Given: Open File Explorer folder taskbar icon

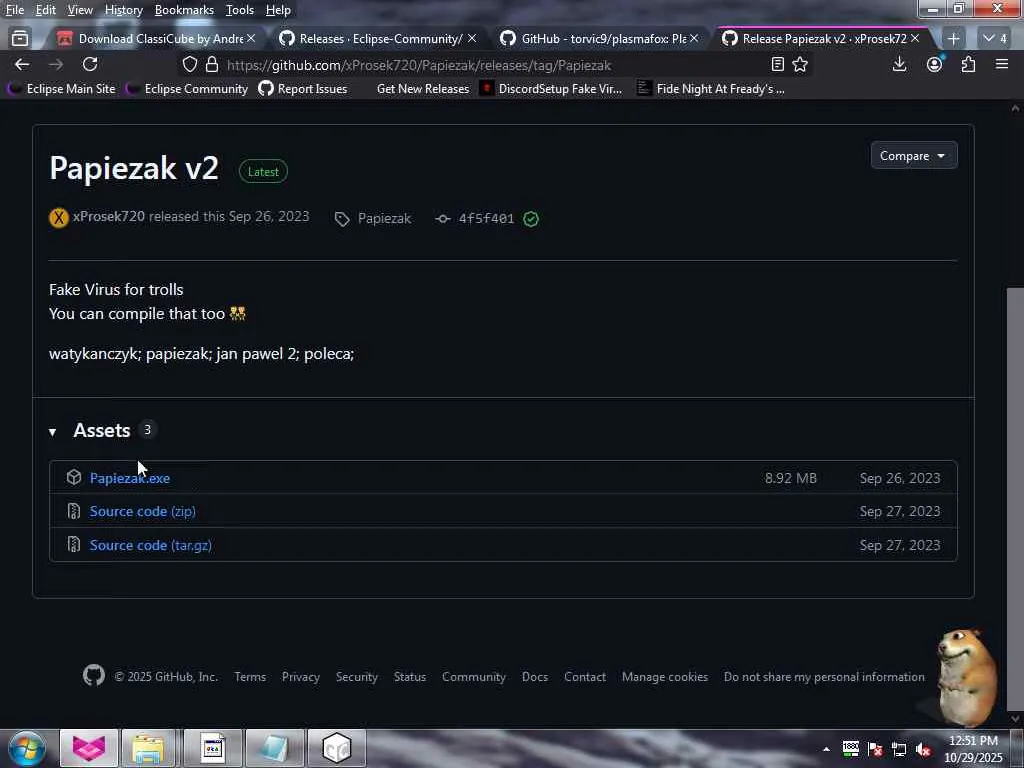Looking at the screenshot, I should tap(149, 748).
